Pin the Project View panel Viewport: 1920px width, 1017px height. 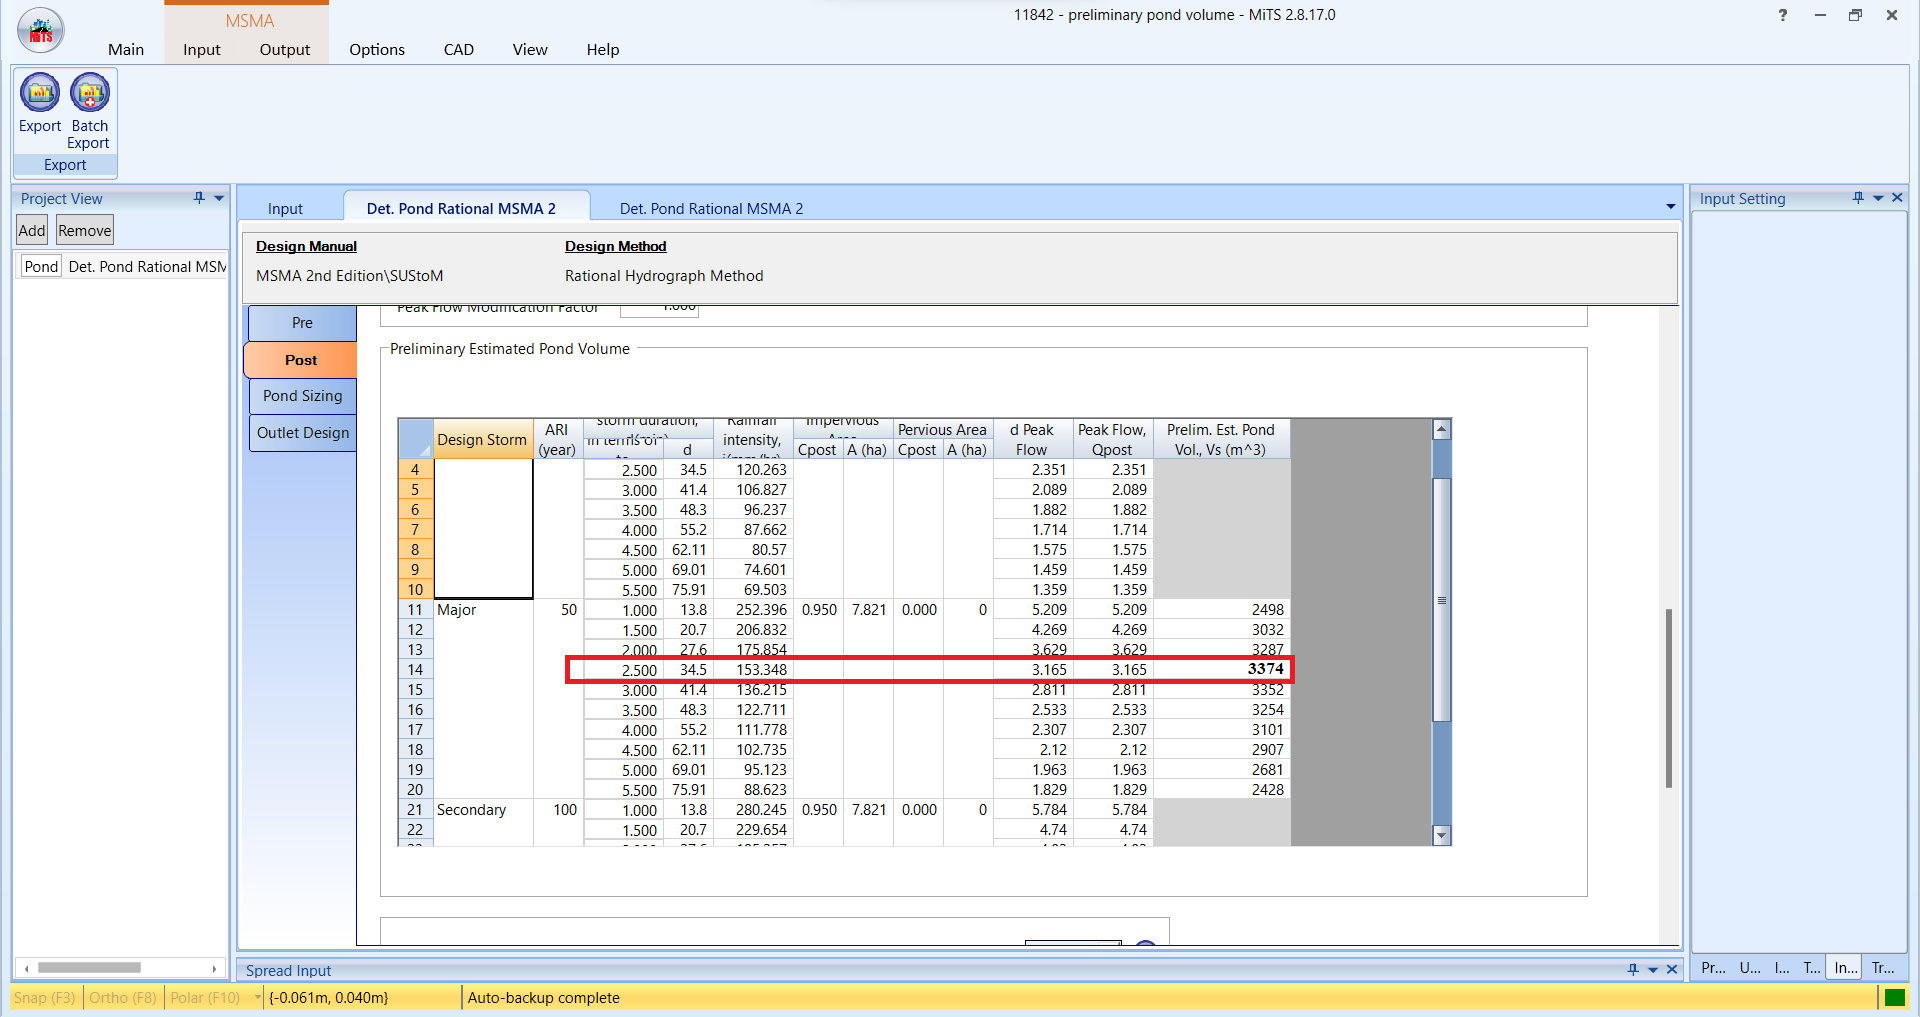[199, 198]
